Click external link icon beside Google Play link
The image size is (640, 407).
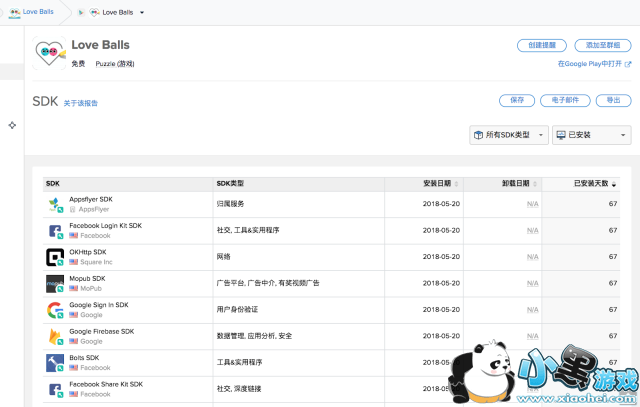[628, 64]
